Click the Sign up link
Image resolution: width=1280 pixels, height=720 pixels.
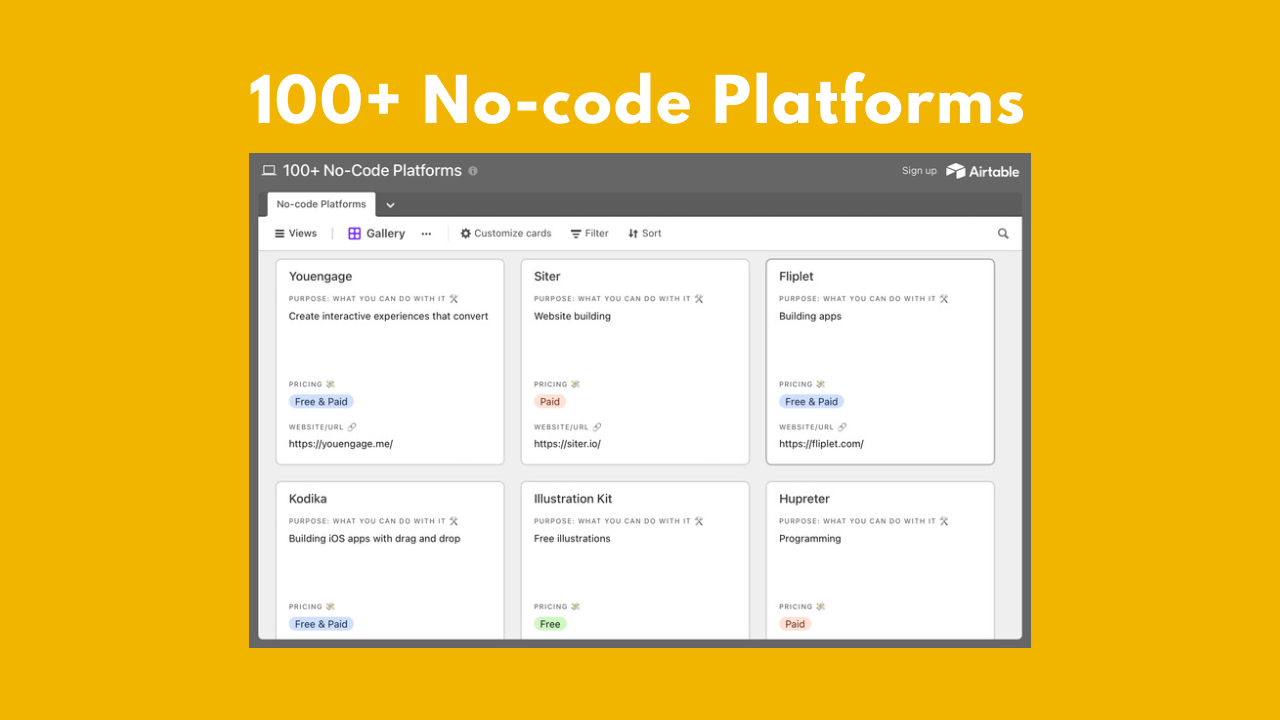[919, 171]
